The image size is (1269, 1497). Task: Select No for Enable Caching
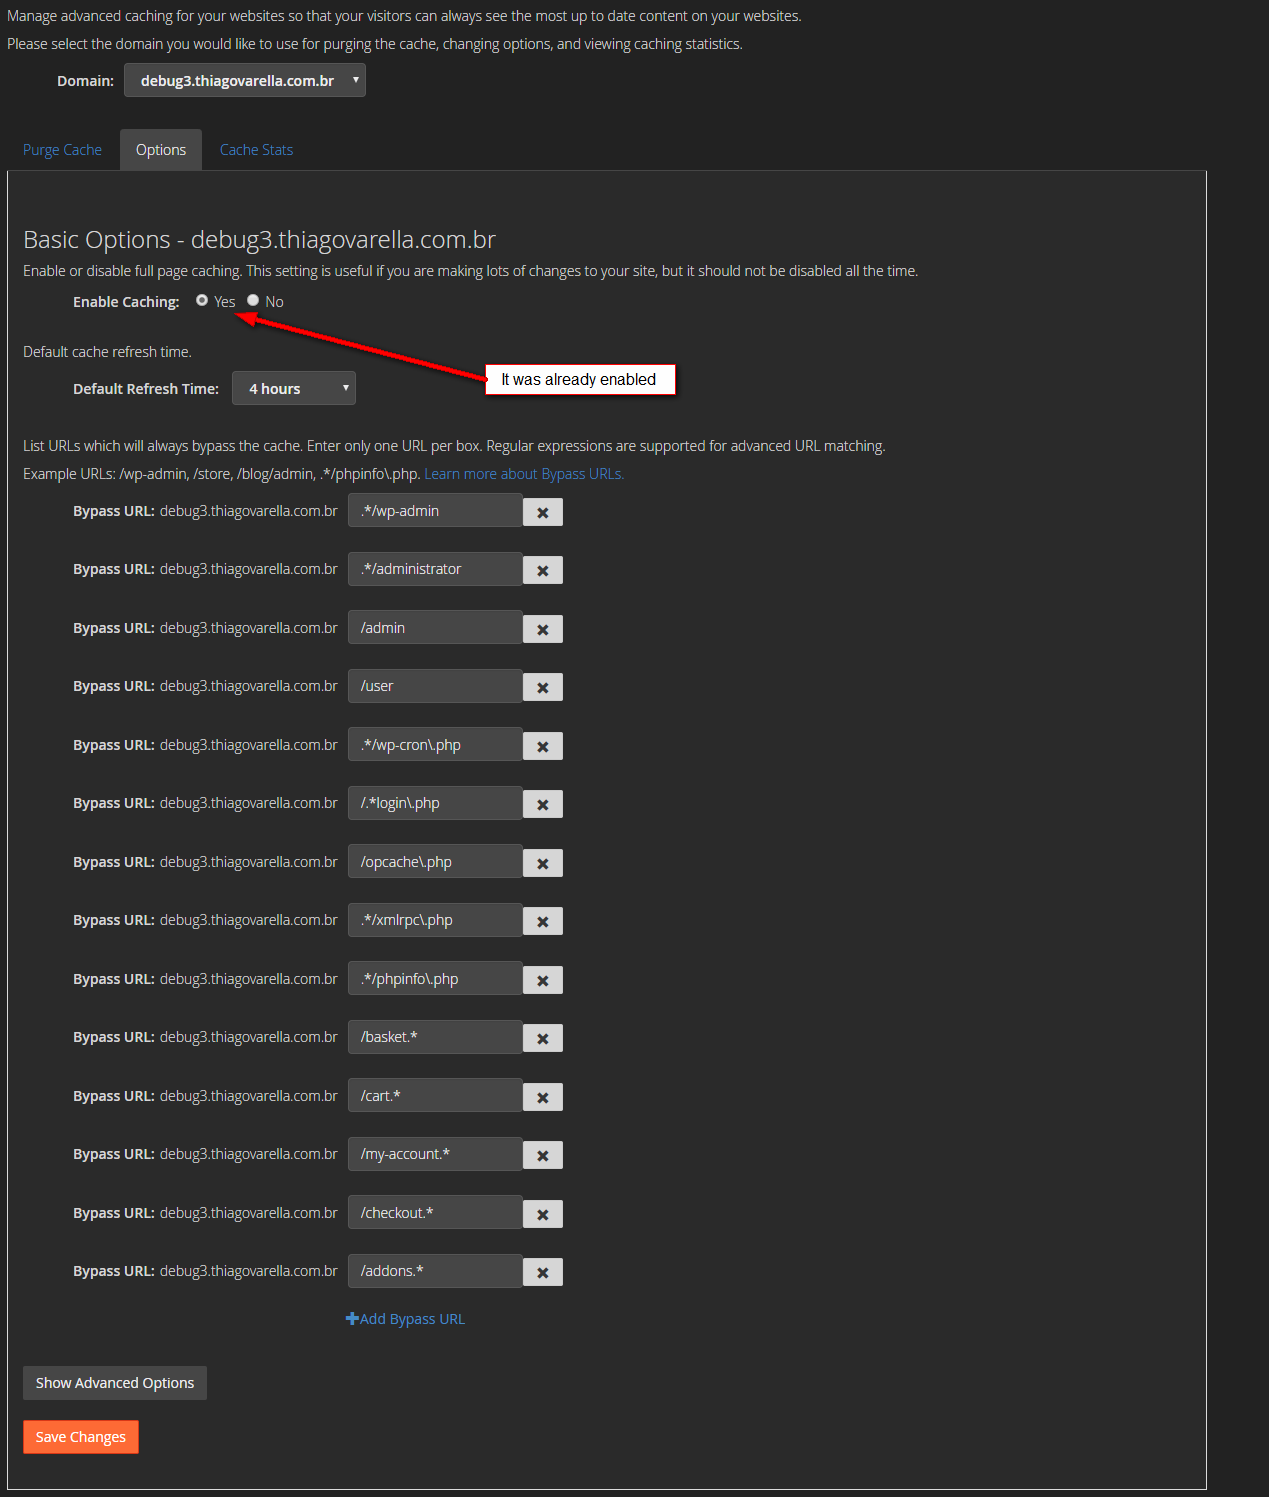tap(253, 300)
